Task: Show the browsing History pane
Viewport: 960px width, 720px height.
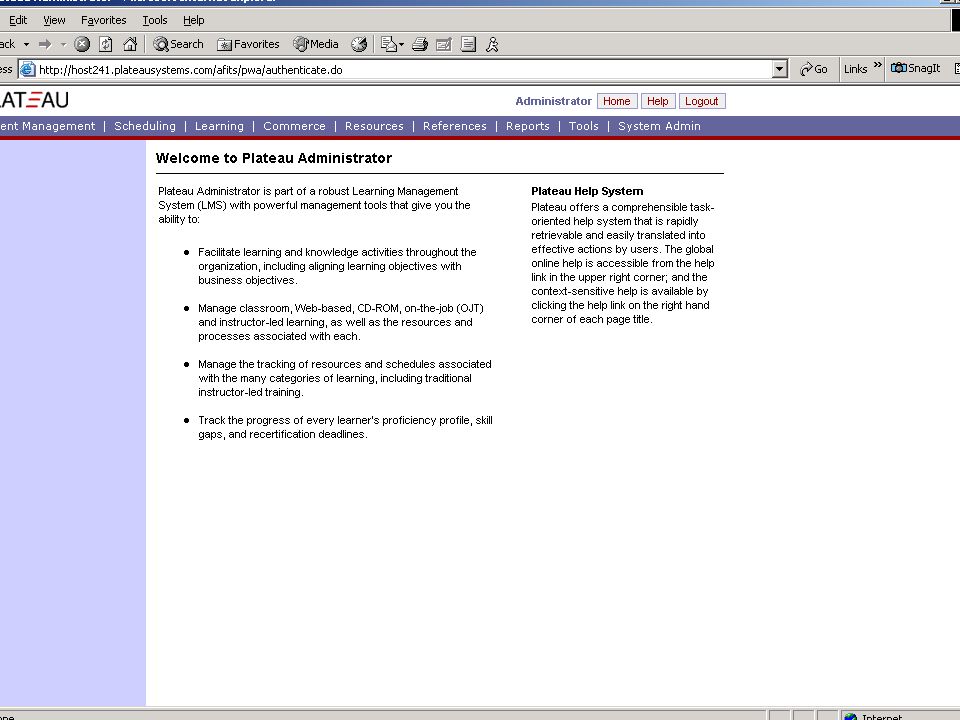Action: [359, 44]
